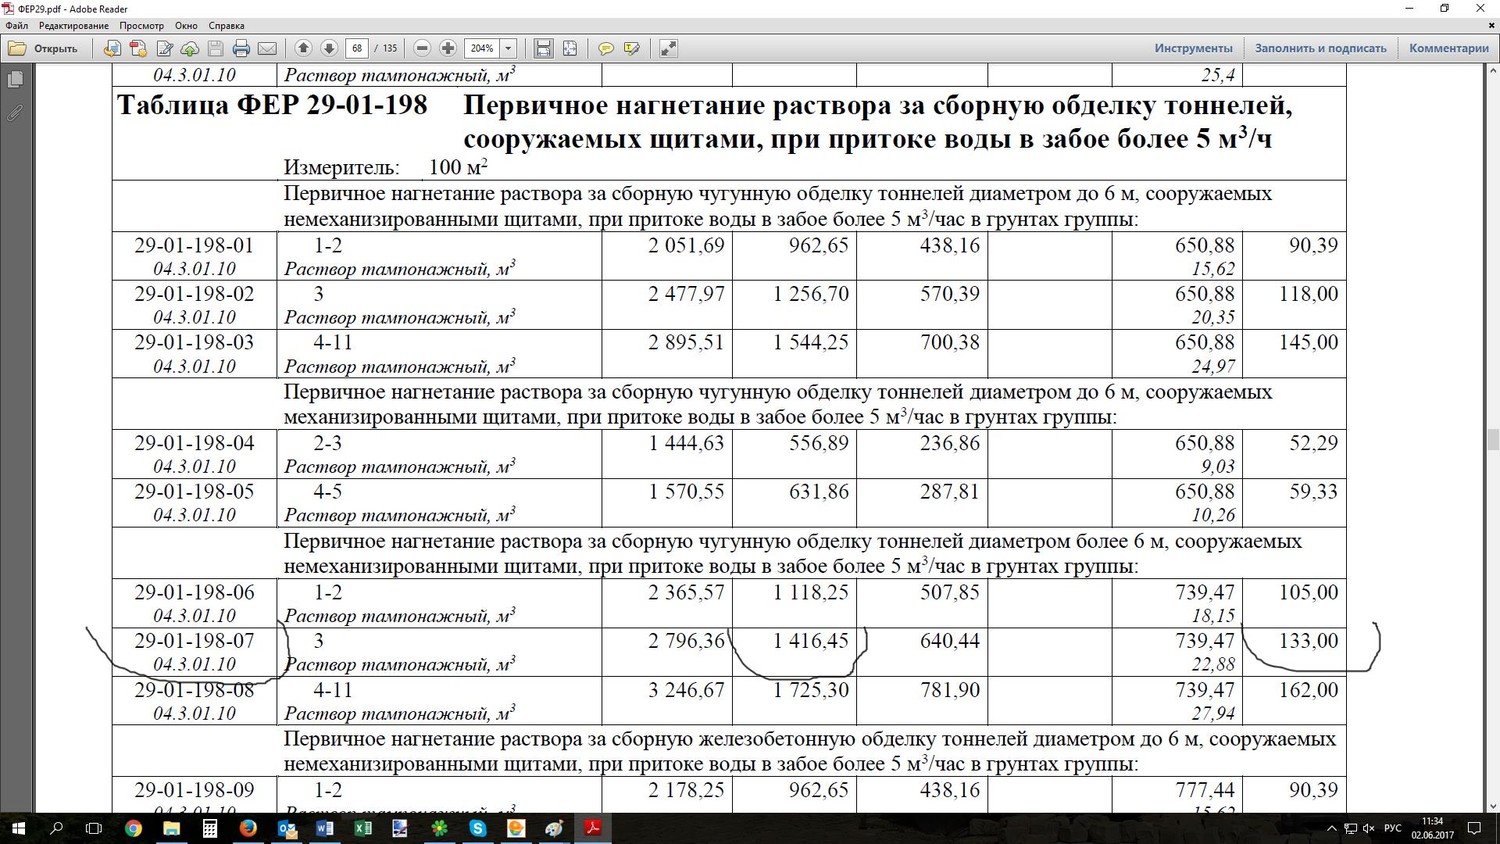1500x844 pixels.
Task: Open the Справка menu
Action: (226, 25)
